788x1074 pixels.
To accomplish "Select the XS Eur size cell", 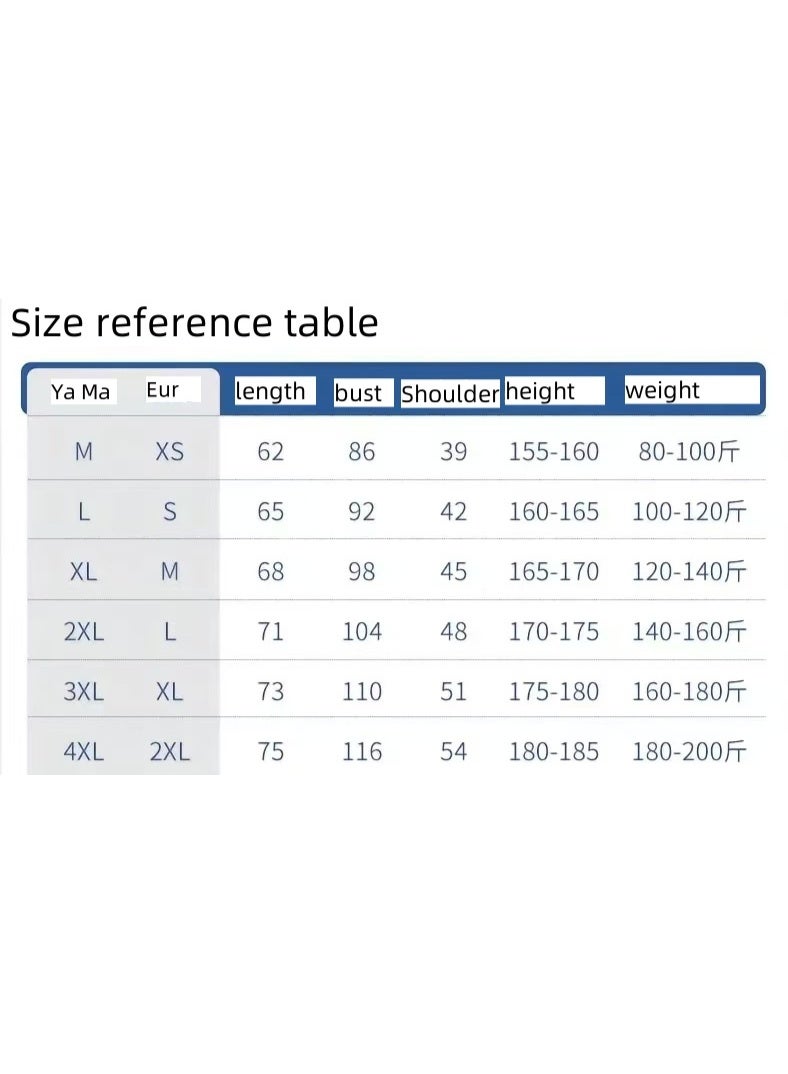I will pyautogui.click(x=169, y=452).
